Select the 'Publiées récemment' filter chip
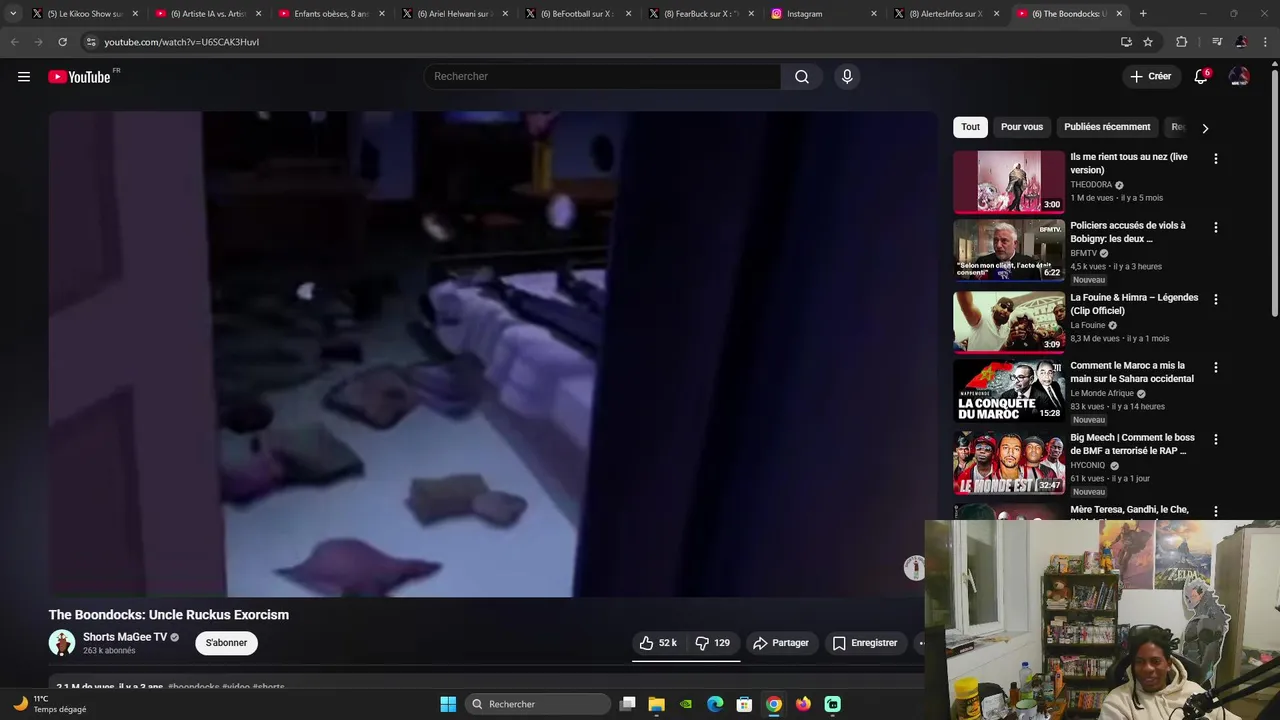Image resolution: width=1280 pixels, height=720 pixels. pyautogui.click(x=1107, y=127)
